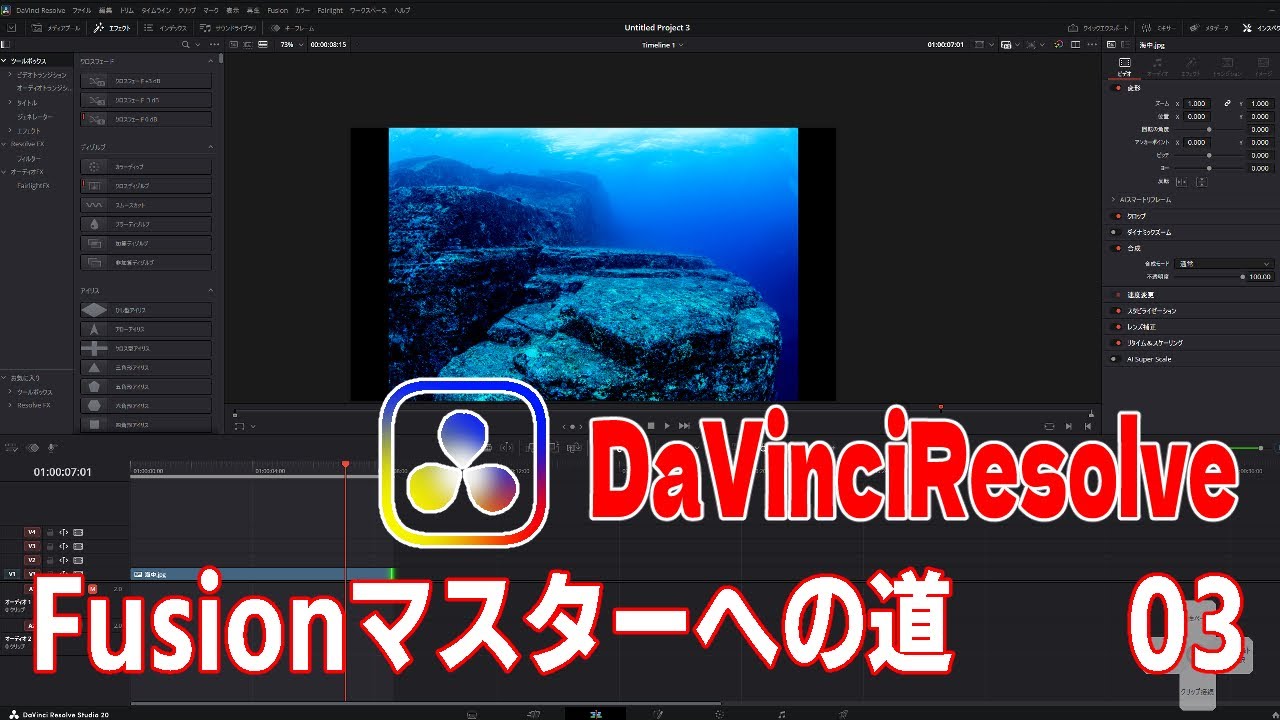
Task: Click the zoom X/Y link icon
Action: pos(1228,103)
